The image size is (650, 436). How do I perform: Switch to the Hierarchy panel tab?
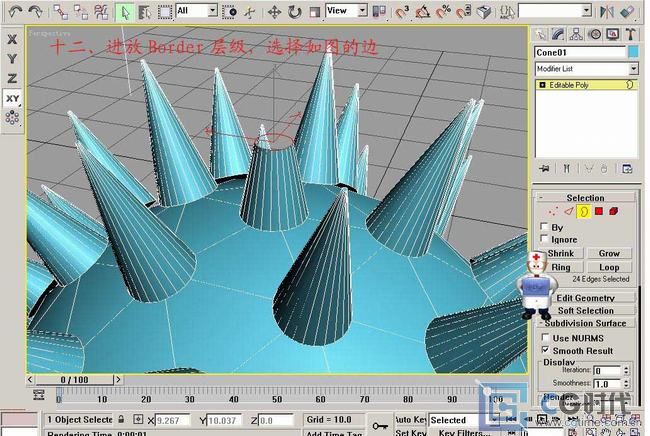[576, 34]
